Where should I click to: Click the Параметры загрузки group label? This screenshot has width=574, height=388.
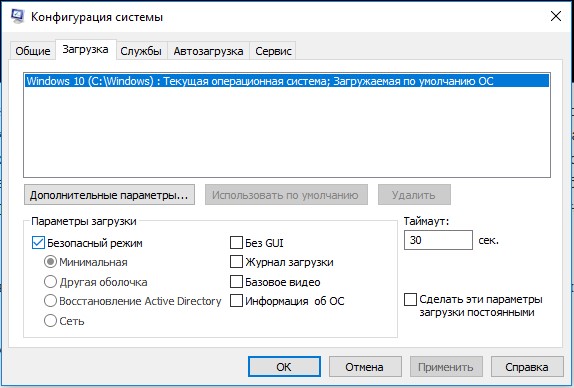[x=84, y=221]
